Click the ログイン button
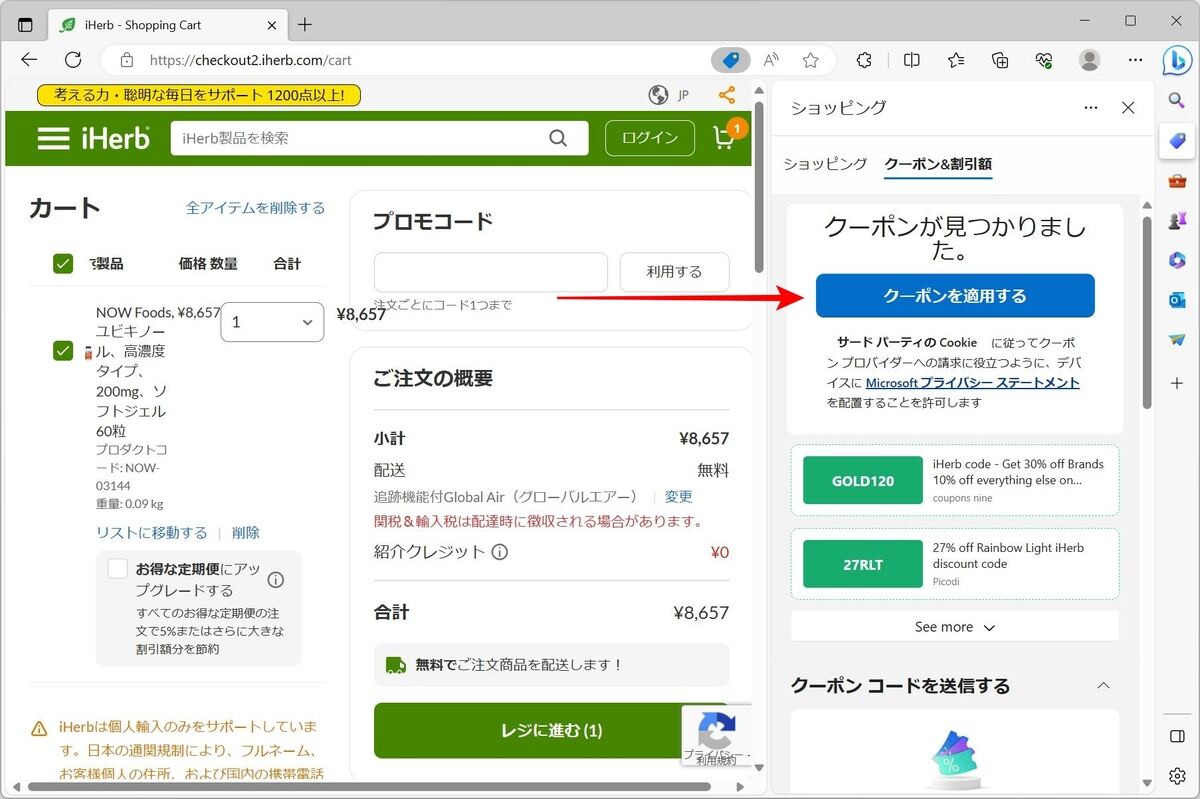The height and width of the screenshot is (799, 1200). click(650, 138)
